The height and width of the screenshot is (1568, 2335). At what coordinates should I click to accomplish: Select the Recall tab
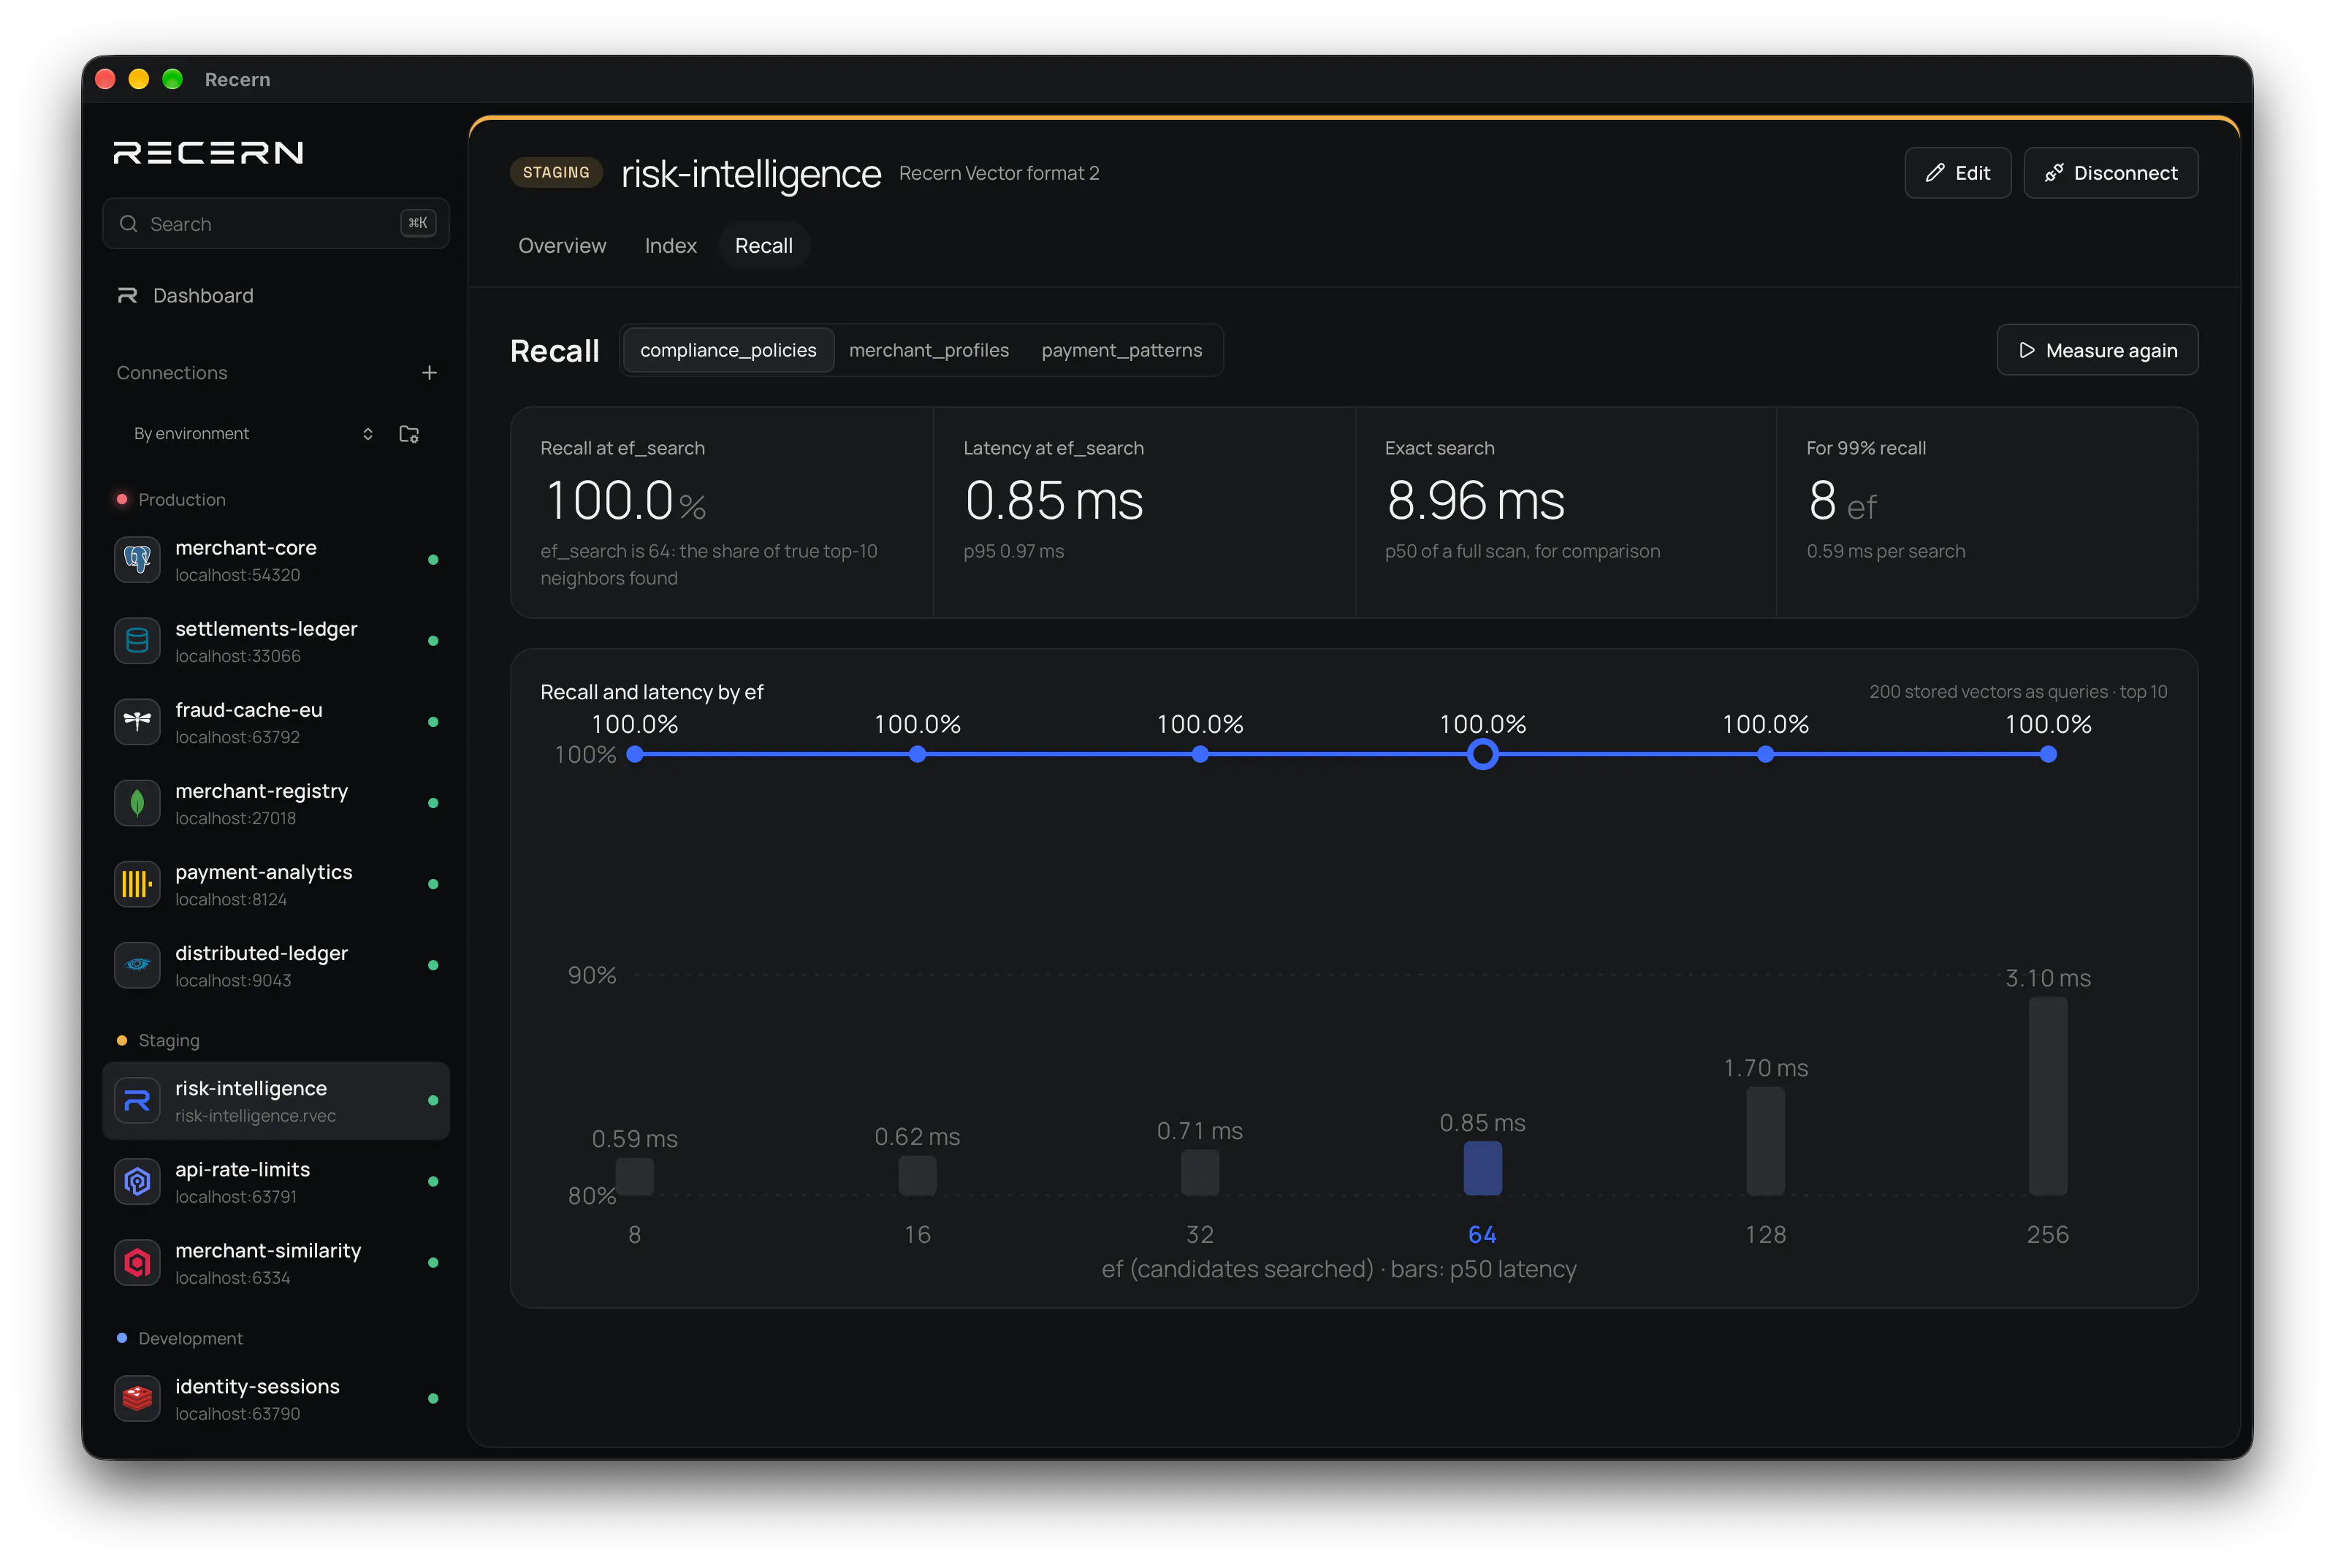(x=764, y=246)
